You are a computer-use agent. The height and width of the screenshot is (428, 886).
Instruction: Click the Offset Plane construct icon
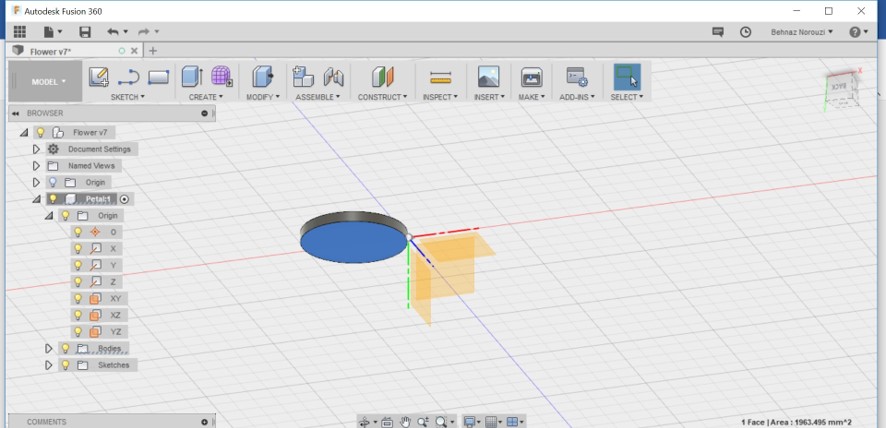tap(383, 77)
